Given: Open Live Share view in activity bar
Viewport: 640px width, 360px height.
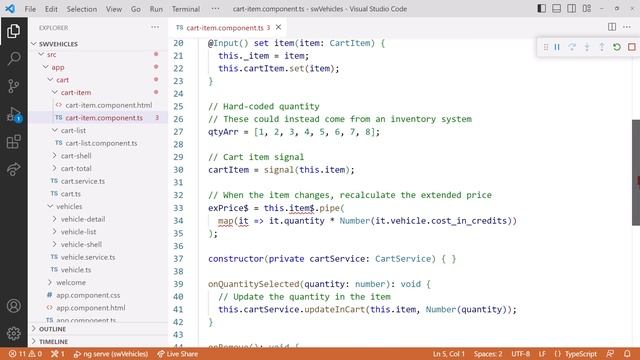Looking at the screenshot, I should (x=13, y=169).
